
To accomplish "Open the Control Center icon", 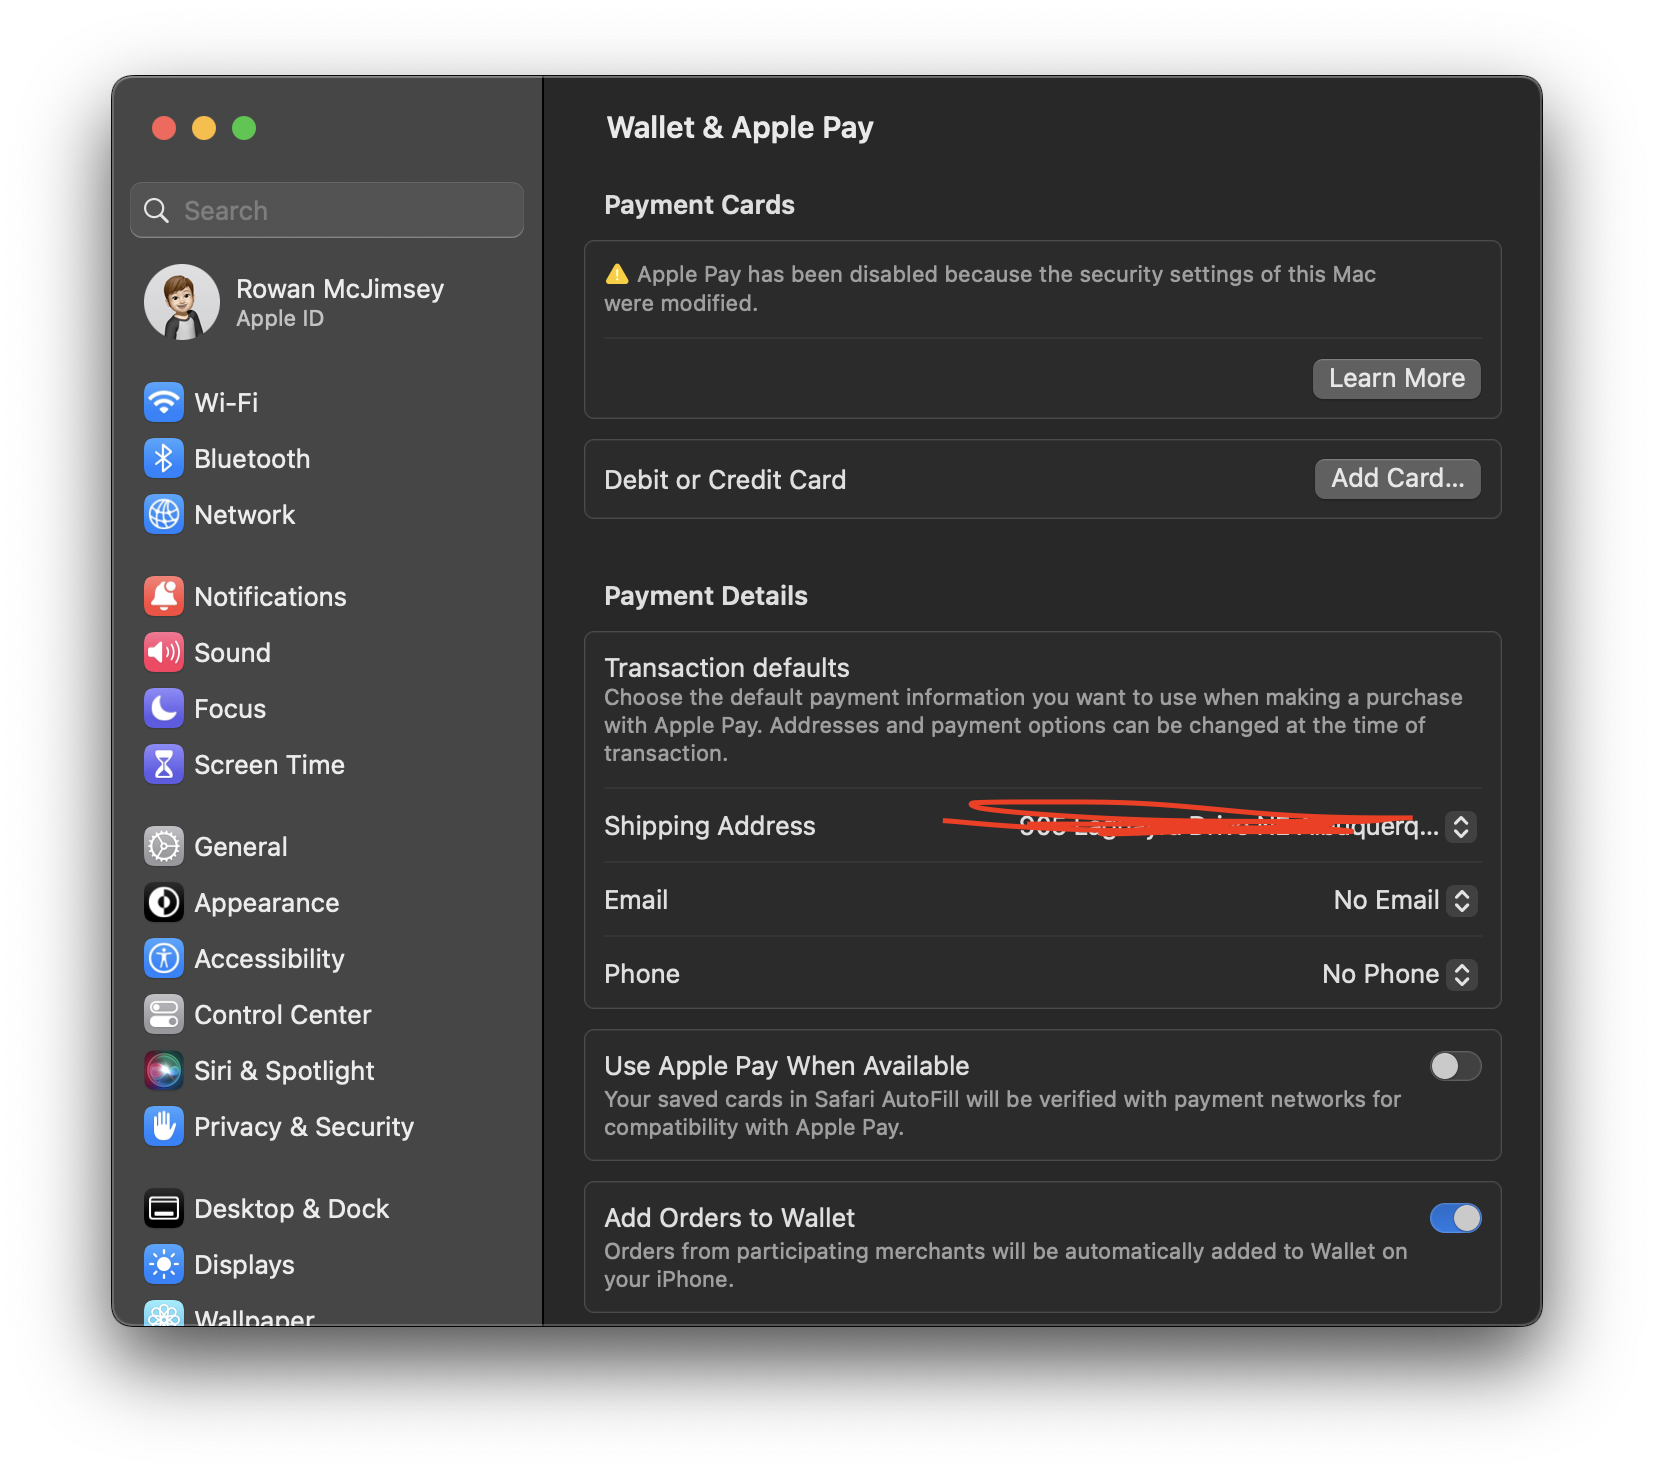I will 164,1015.
